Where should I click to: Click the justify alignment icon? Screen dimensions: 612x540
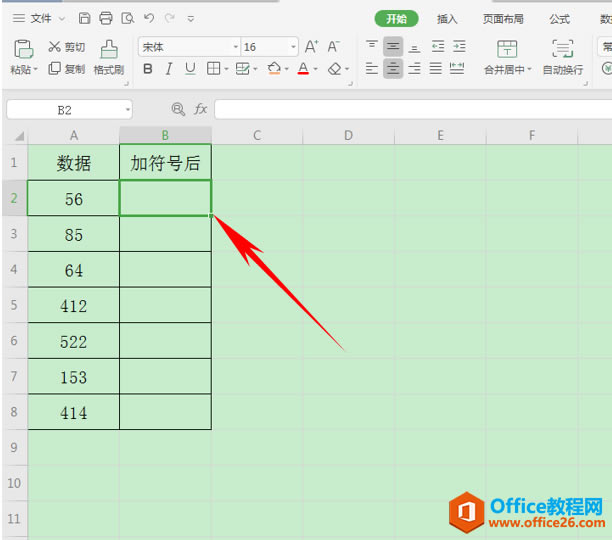pyautogui.click(x=436, y=69)
